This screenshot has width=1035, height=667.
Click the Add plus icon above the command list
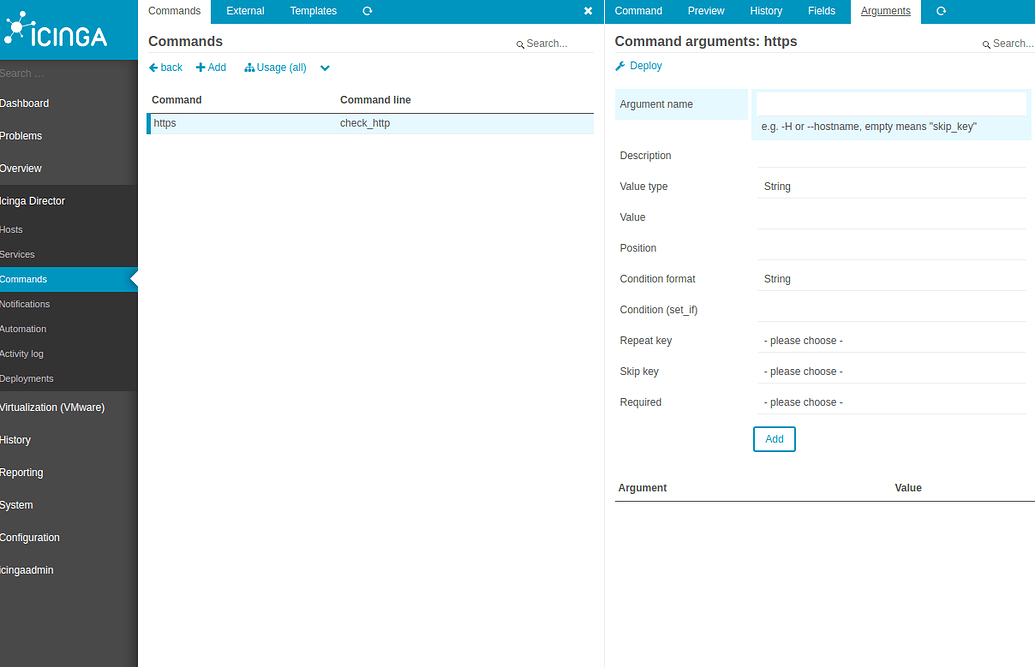click(199, 67)
